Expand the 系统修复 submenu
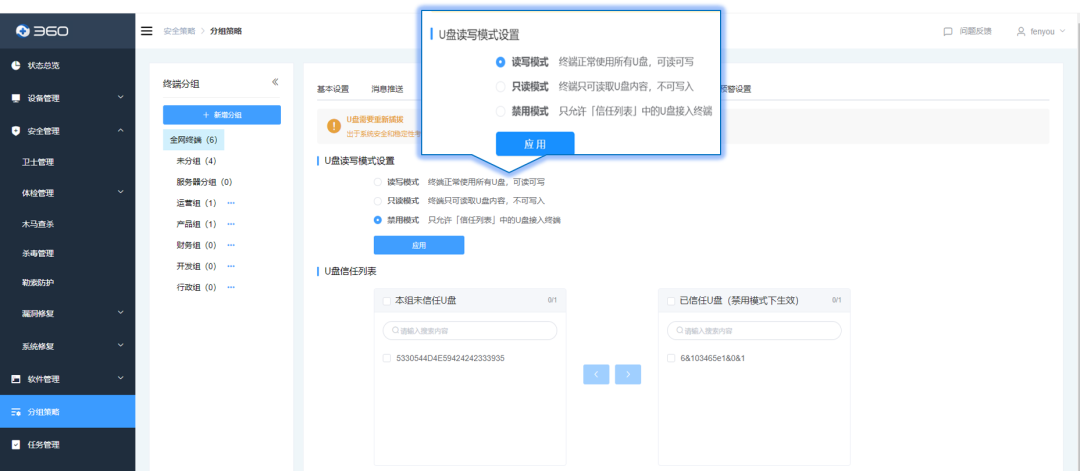Image resolution: width=1080 pixels, height=471 pixels. coord(68,346)
